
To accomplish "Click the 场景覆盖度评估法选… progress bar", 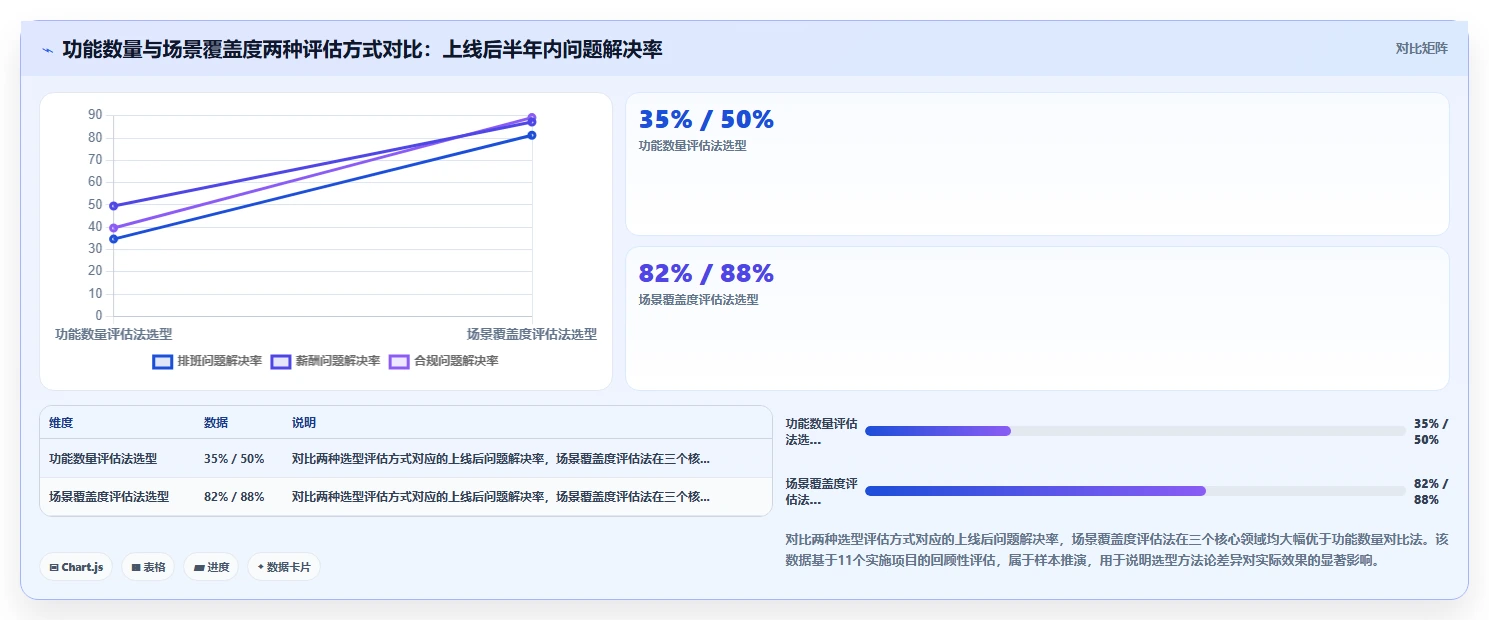I will point(1135,491).
